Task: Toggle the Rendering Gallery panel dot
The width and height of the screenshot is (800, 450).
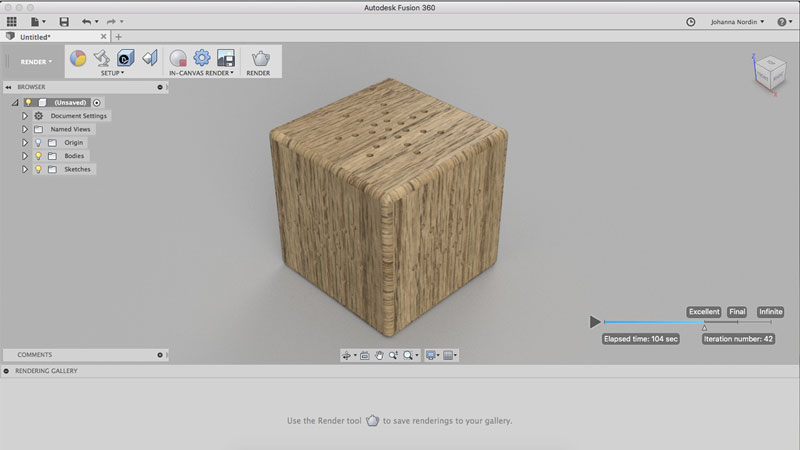Action: coord(6,371)
